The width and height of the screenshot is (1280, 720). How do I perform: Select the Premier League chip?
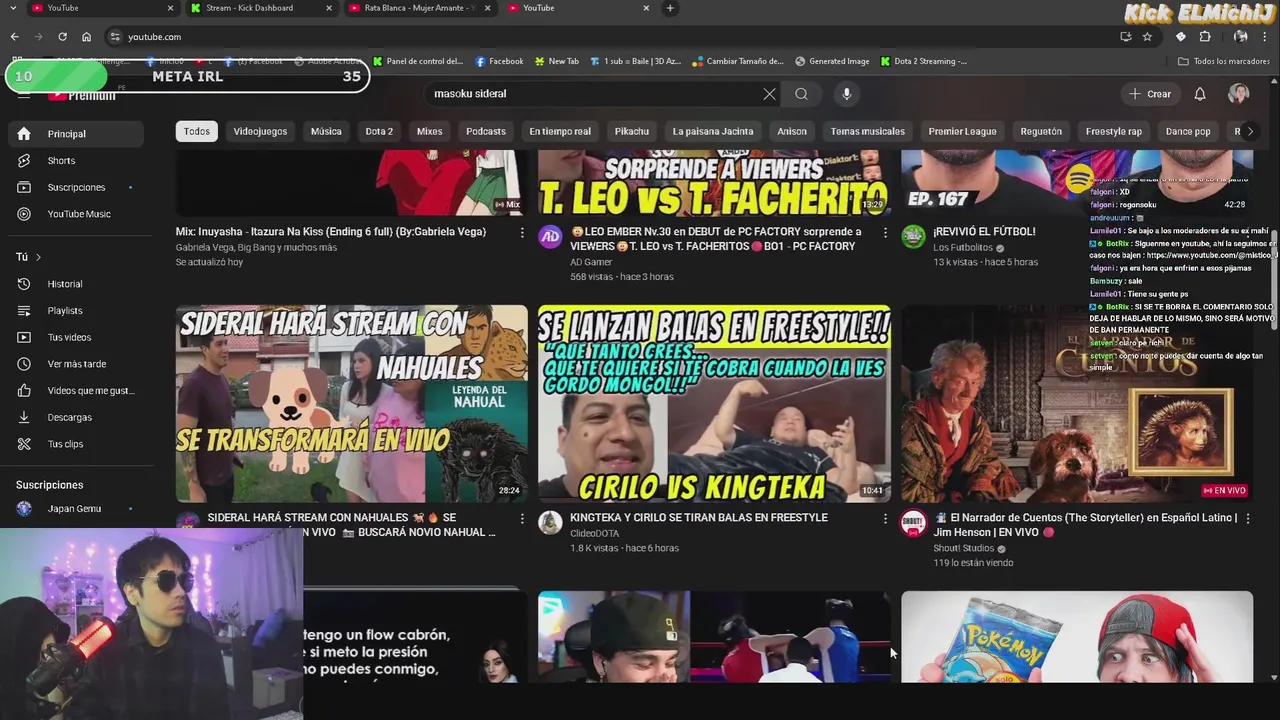pos(962,131)
